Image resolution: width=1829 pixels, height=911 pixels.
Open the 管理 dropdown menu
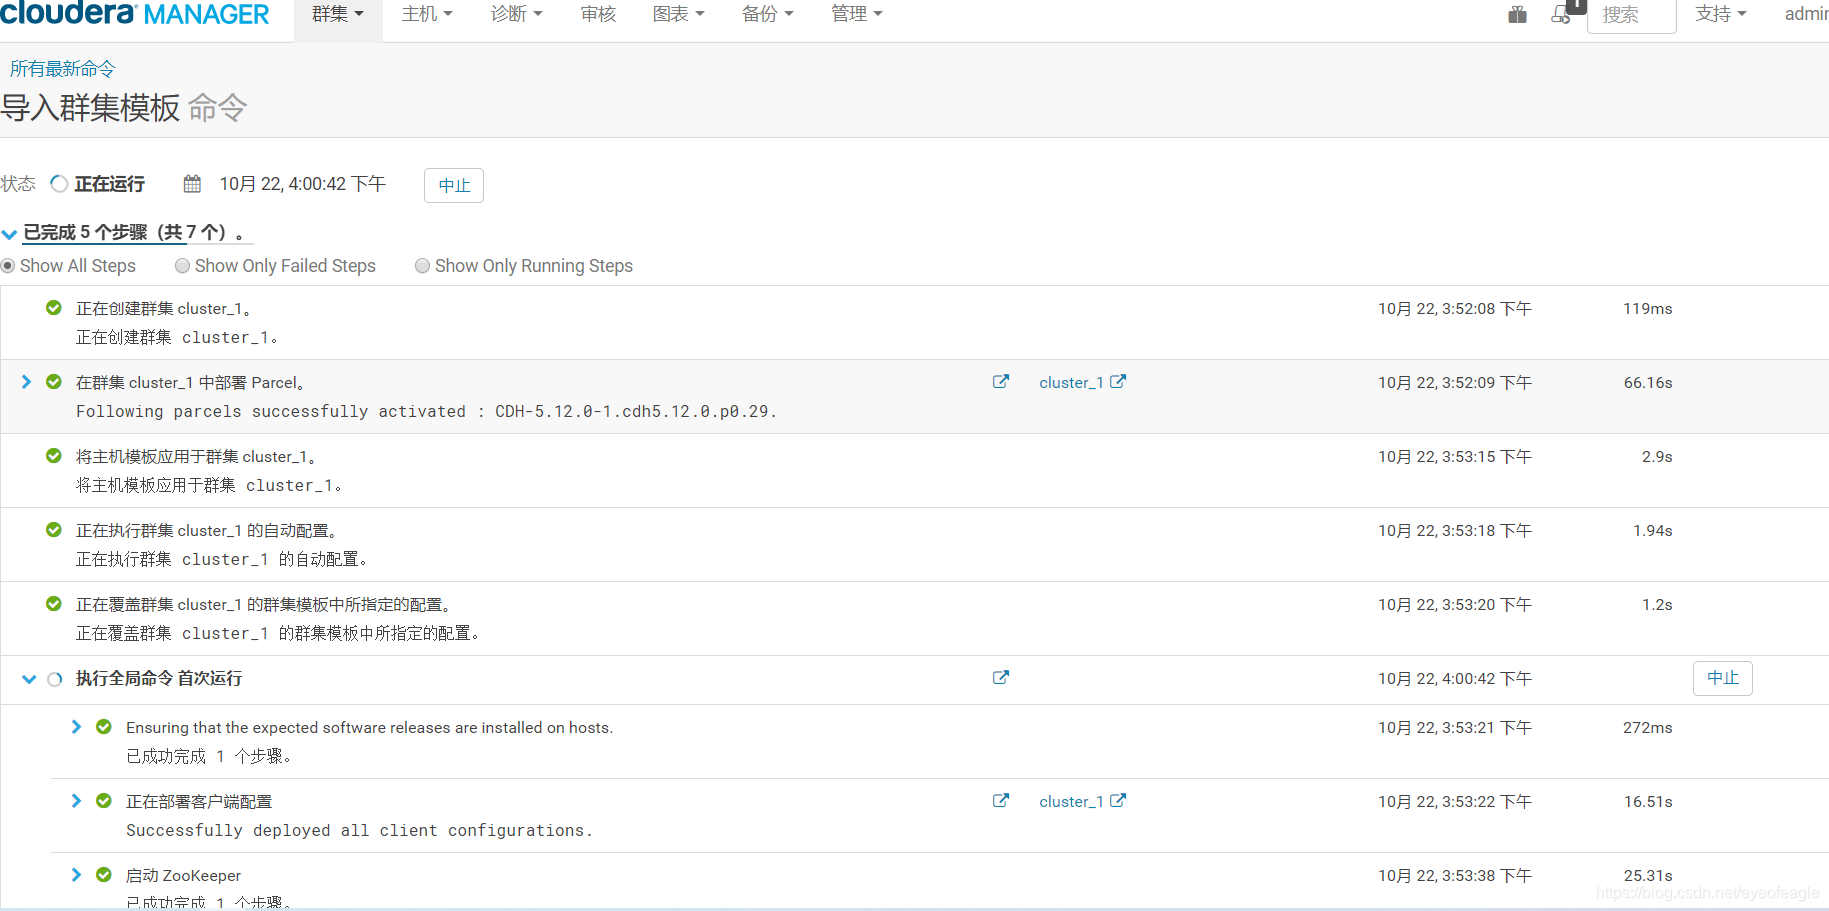[857, 14]
